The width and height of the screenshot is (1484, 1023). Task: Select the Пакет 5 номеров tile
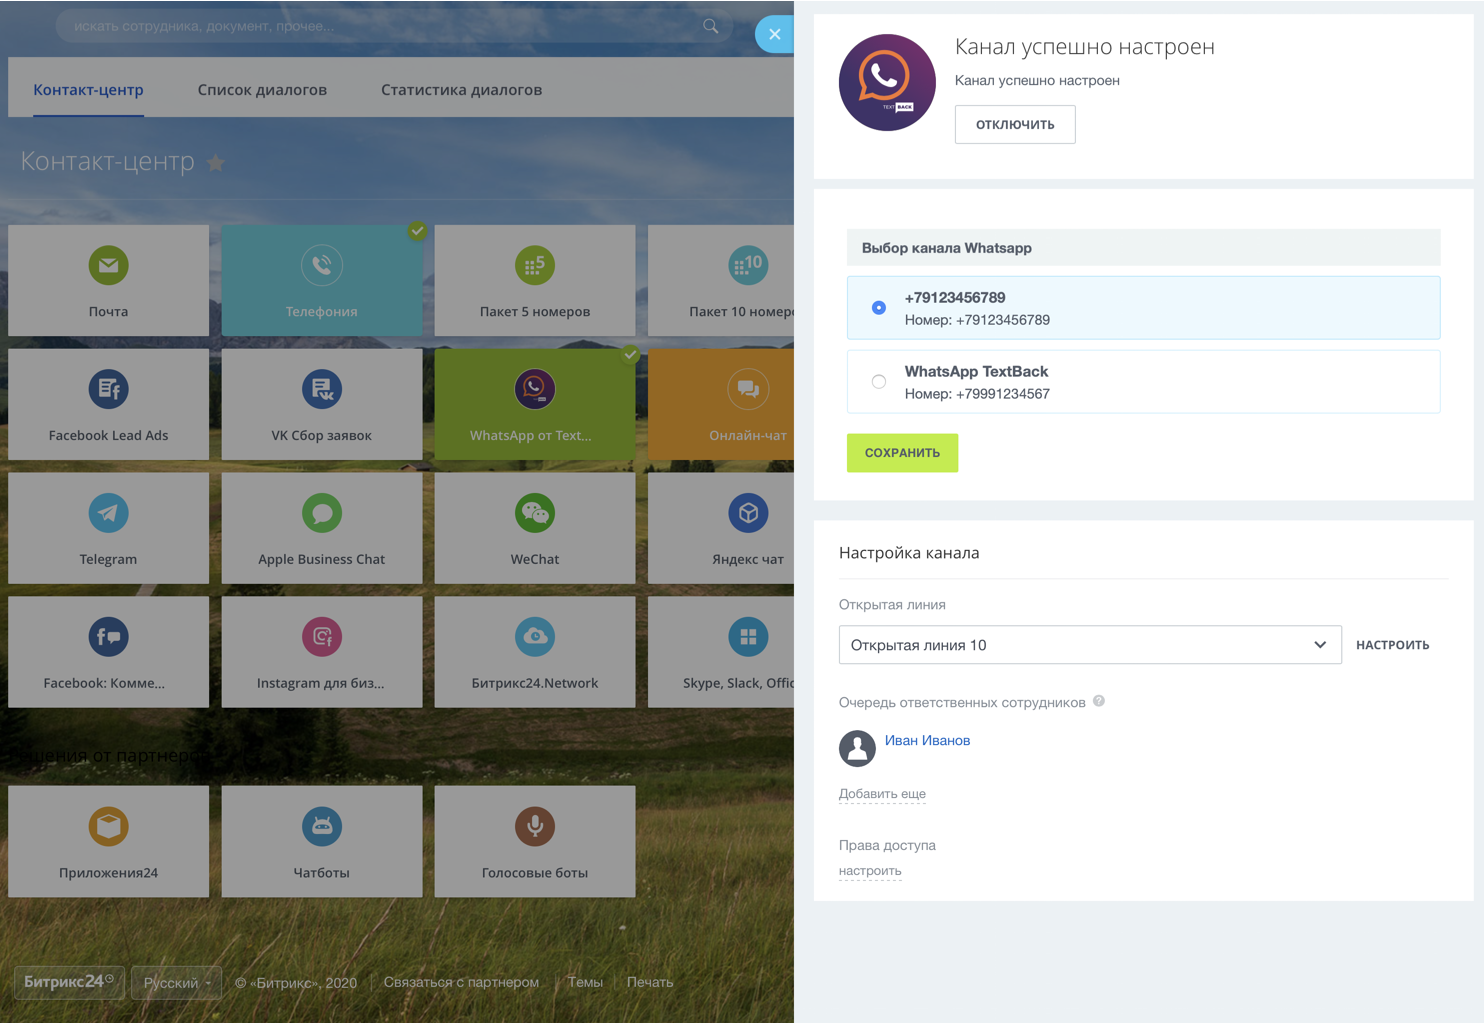535,280
